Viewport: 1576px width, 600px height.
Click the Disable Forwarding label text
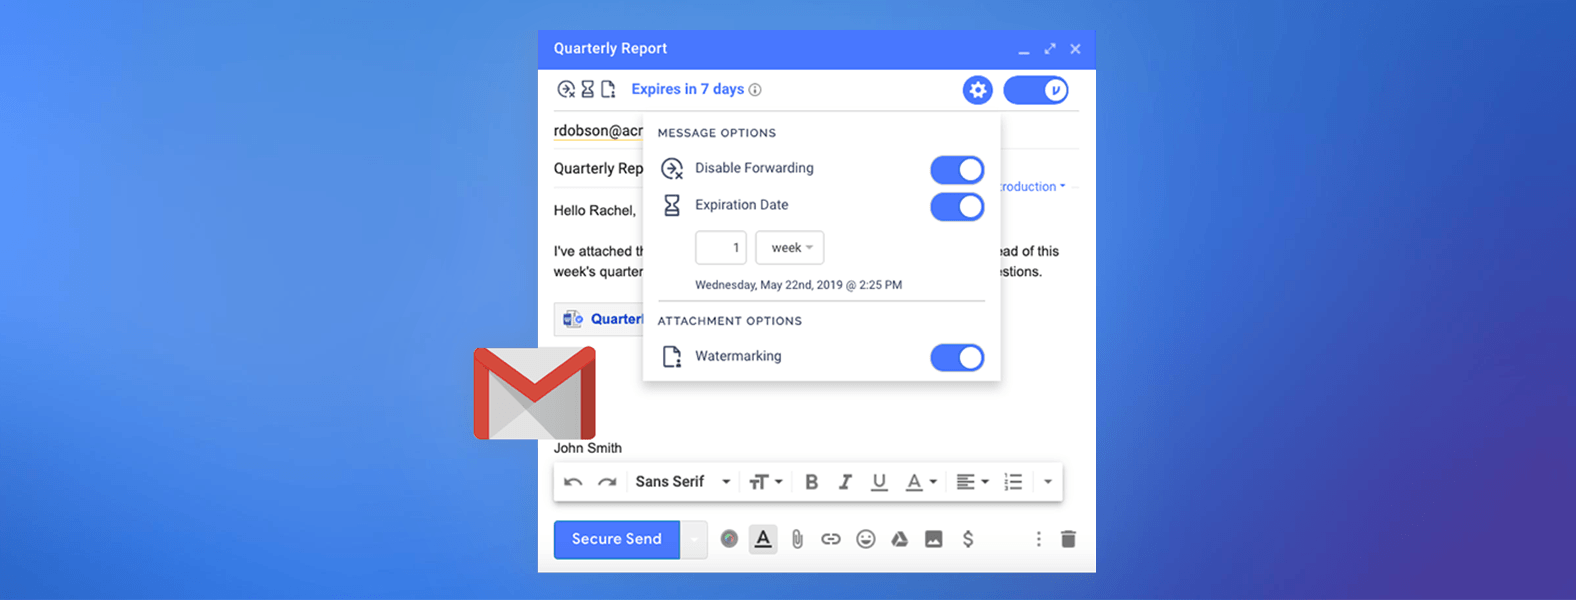pyautogui.click(x=754, y=168)
